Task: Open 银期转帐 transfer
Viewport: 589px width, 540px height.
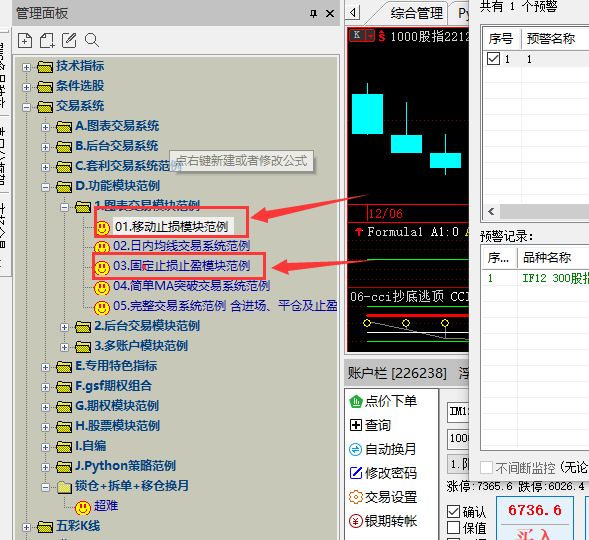Action: click(x=383, y=521)
